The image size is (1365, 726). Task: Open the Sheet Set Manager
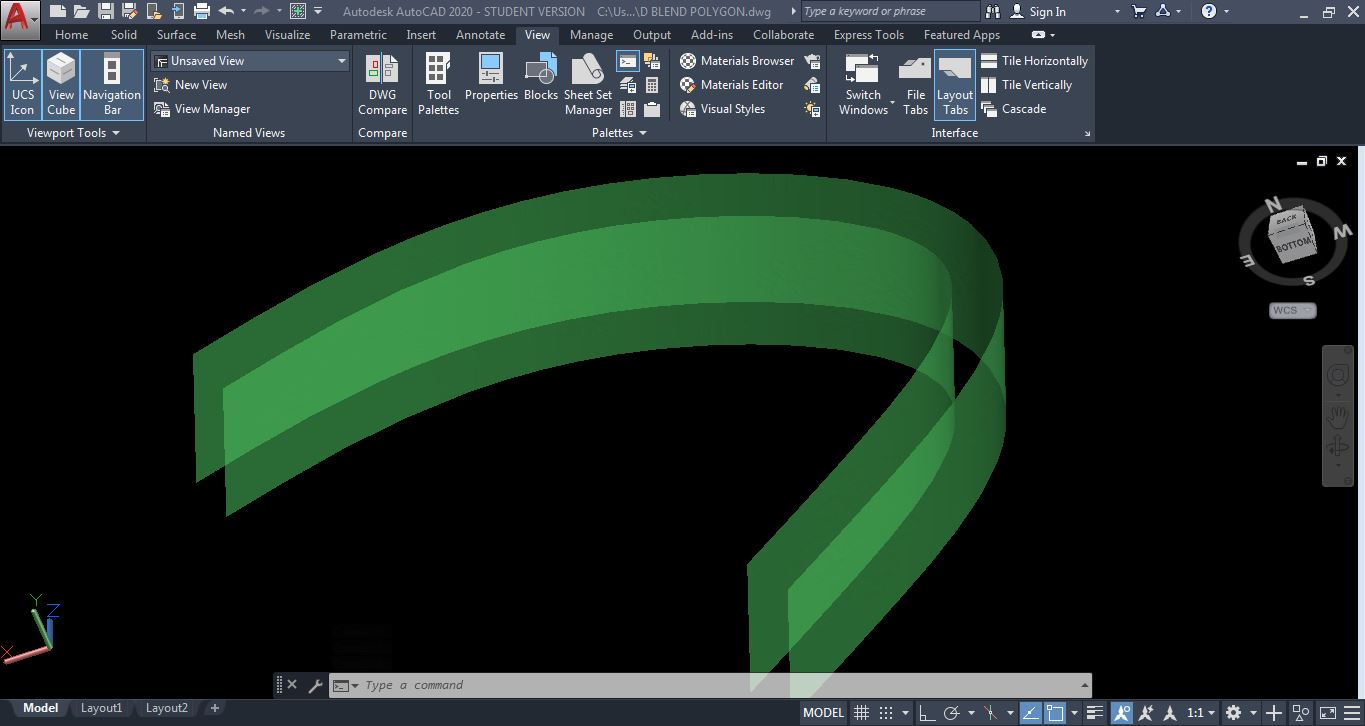[x=587, y=85]
